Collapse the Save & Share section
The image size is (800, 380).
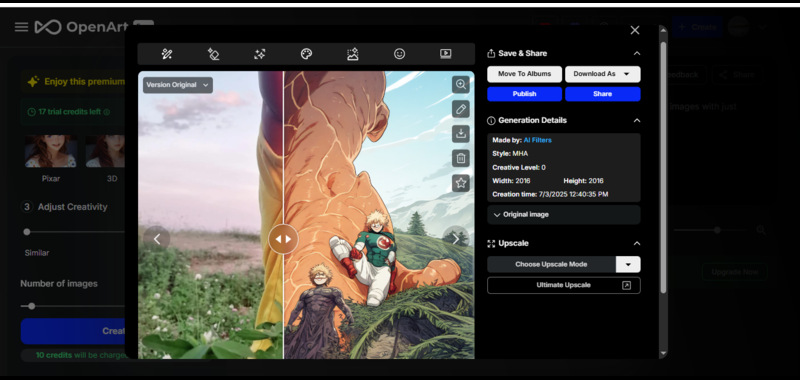(x=636, y=54)
